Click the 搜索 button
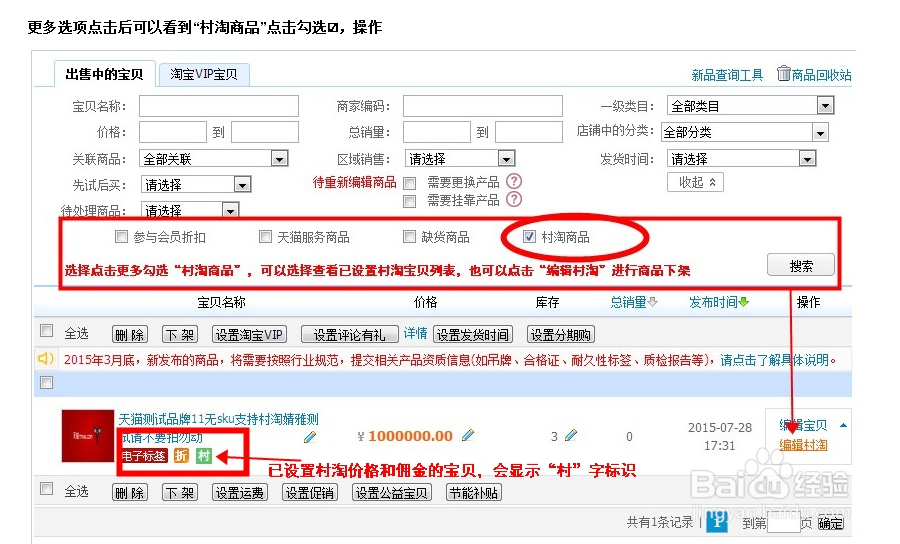The width and height of the screenshot is (900, 544). click(x=801, y=266)
